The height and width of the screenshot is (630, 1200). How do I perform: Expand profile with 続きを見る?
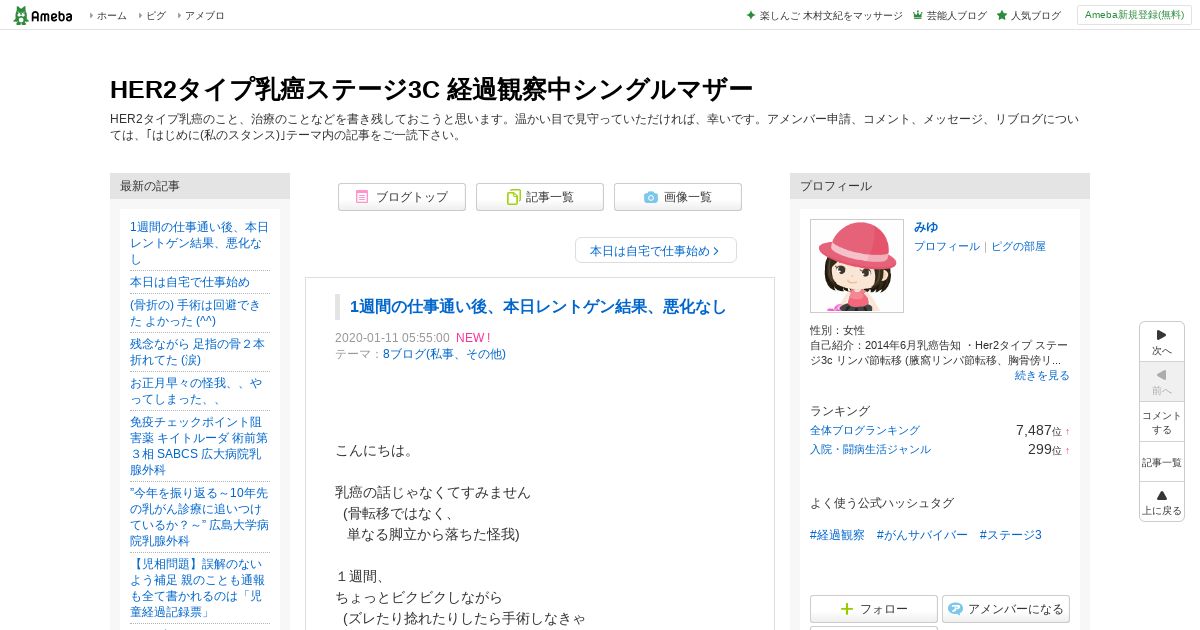coord(1042,375)
